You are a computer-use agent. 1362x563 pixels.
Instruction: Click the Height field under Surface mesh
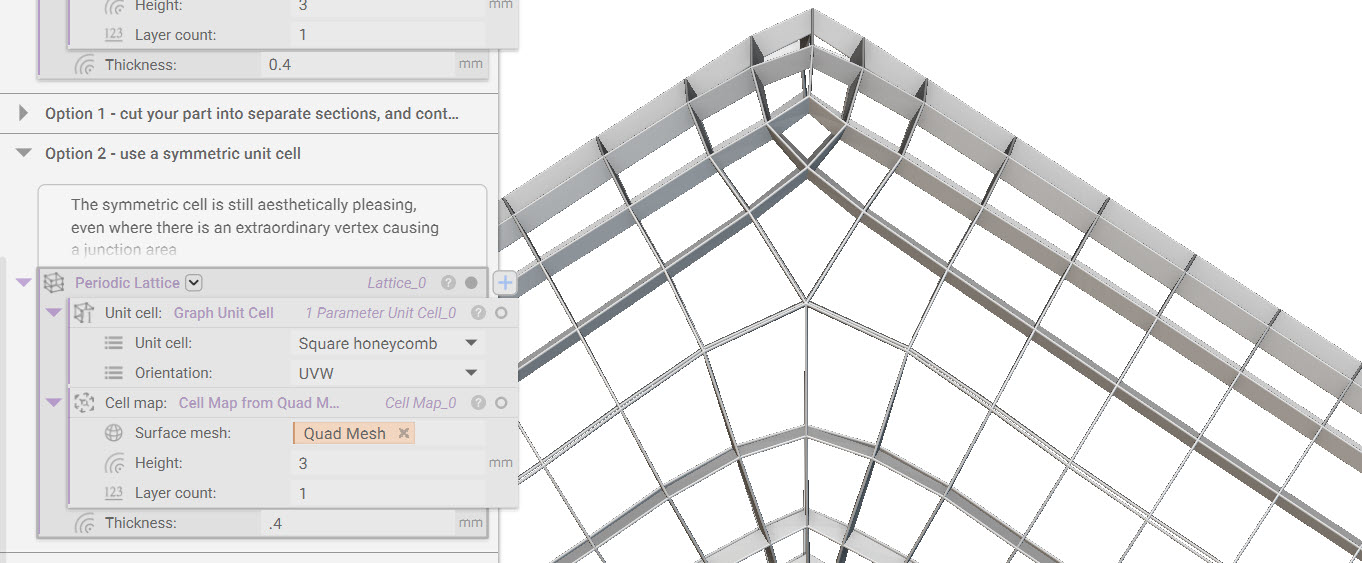(x=388, y=463)
